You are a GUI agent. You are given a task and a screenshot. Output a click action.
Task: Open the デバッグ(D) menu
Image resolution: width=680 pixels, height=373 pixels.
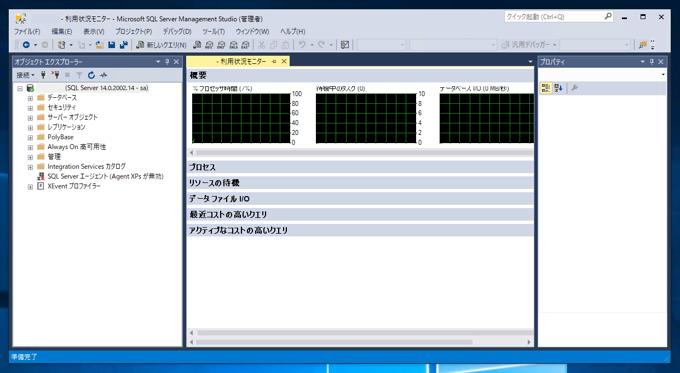[x=177, y=32]
